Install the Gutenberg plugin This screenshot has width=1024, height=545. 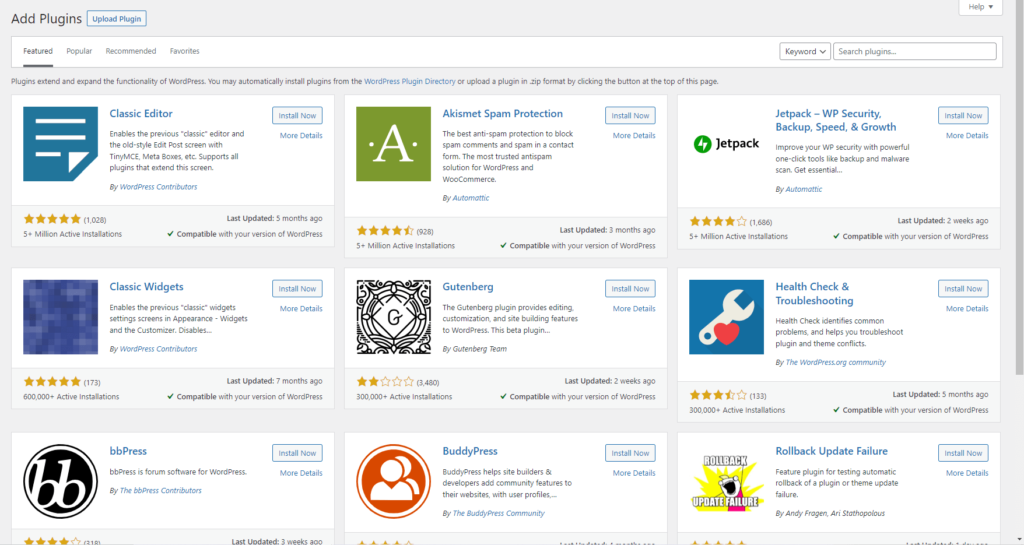(630, 288)
